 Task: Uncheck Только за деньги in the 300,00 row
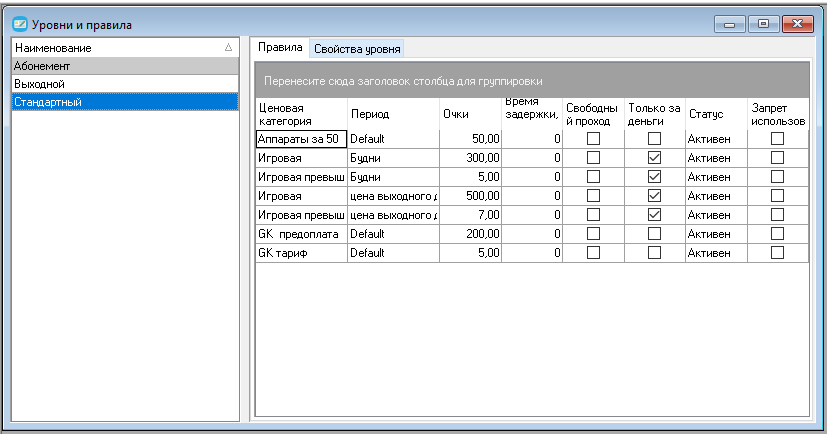point(655,158)
